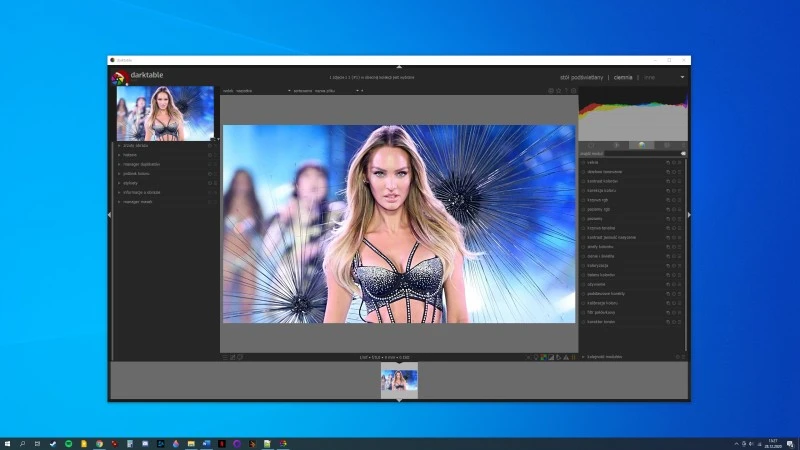Click the darktable logo icon

pos(119,77)
